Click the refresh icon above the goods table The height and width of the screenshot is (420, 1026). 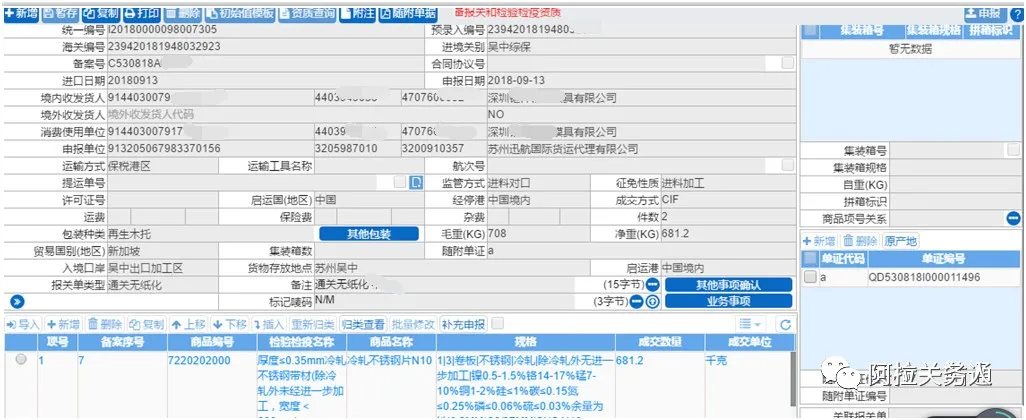pos(785,324)
